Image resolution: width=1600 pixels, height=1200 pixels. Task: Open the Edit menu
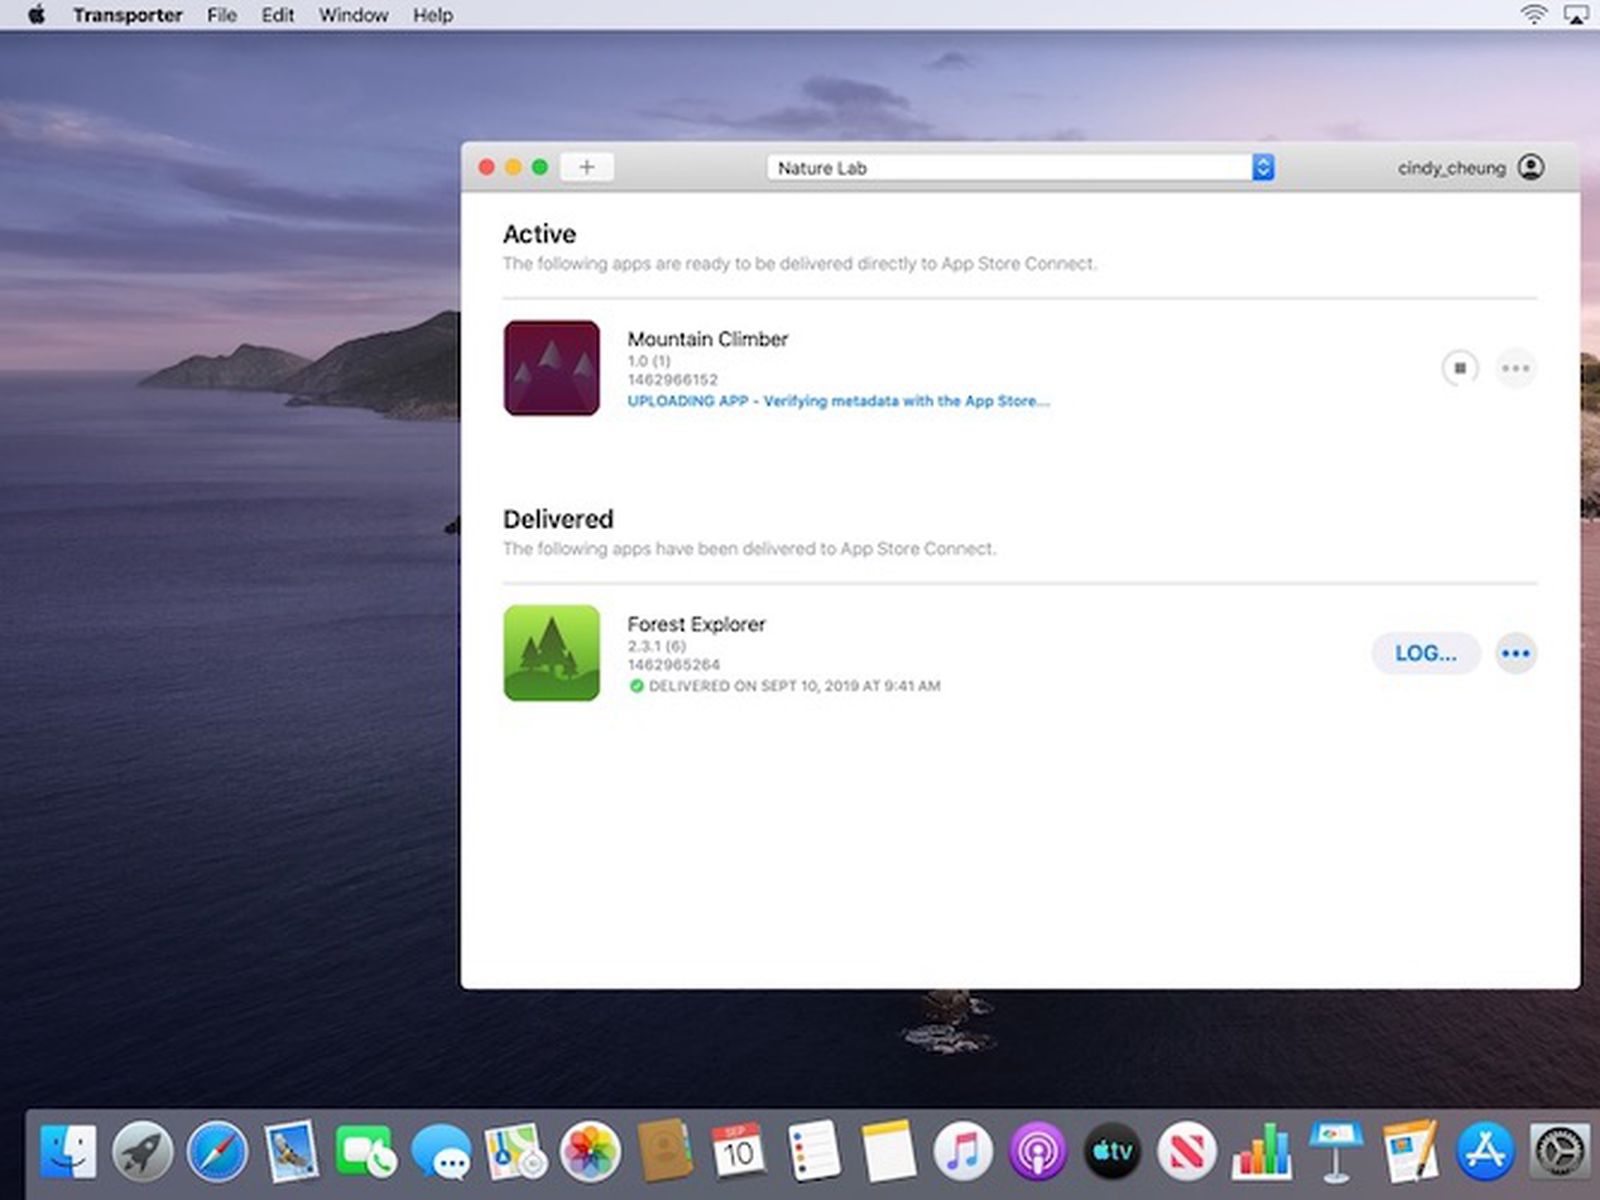[x=278, y=15]
